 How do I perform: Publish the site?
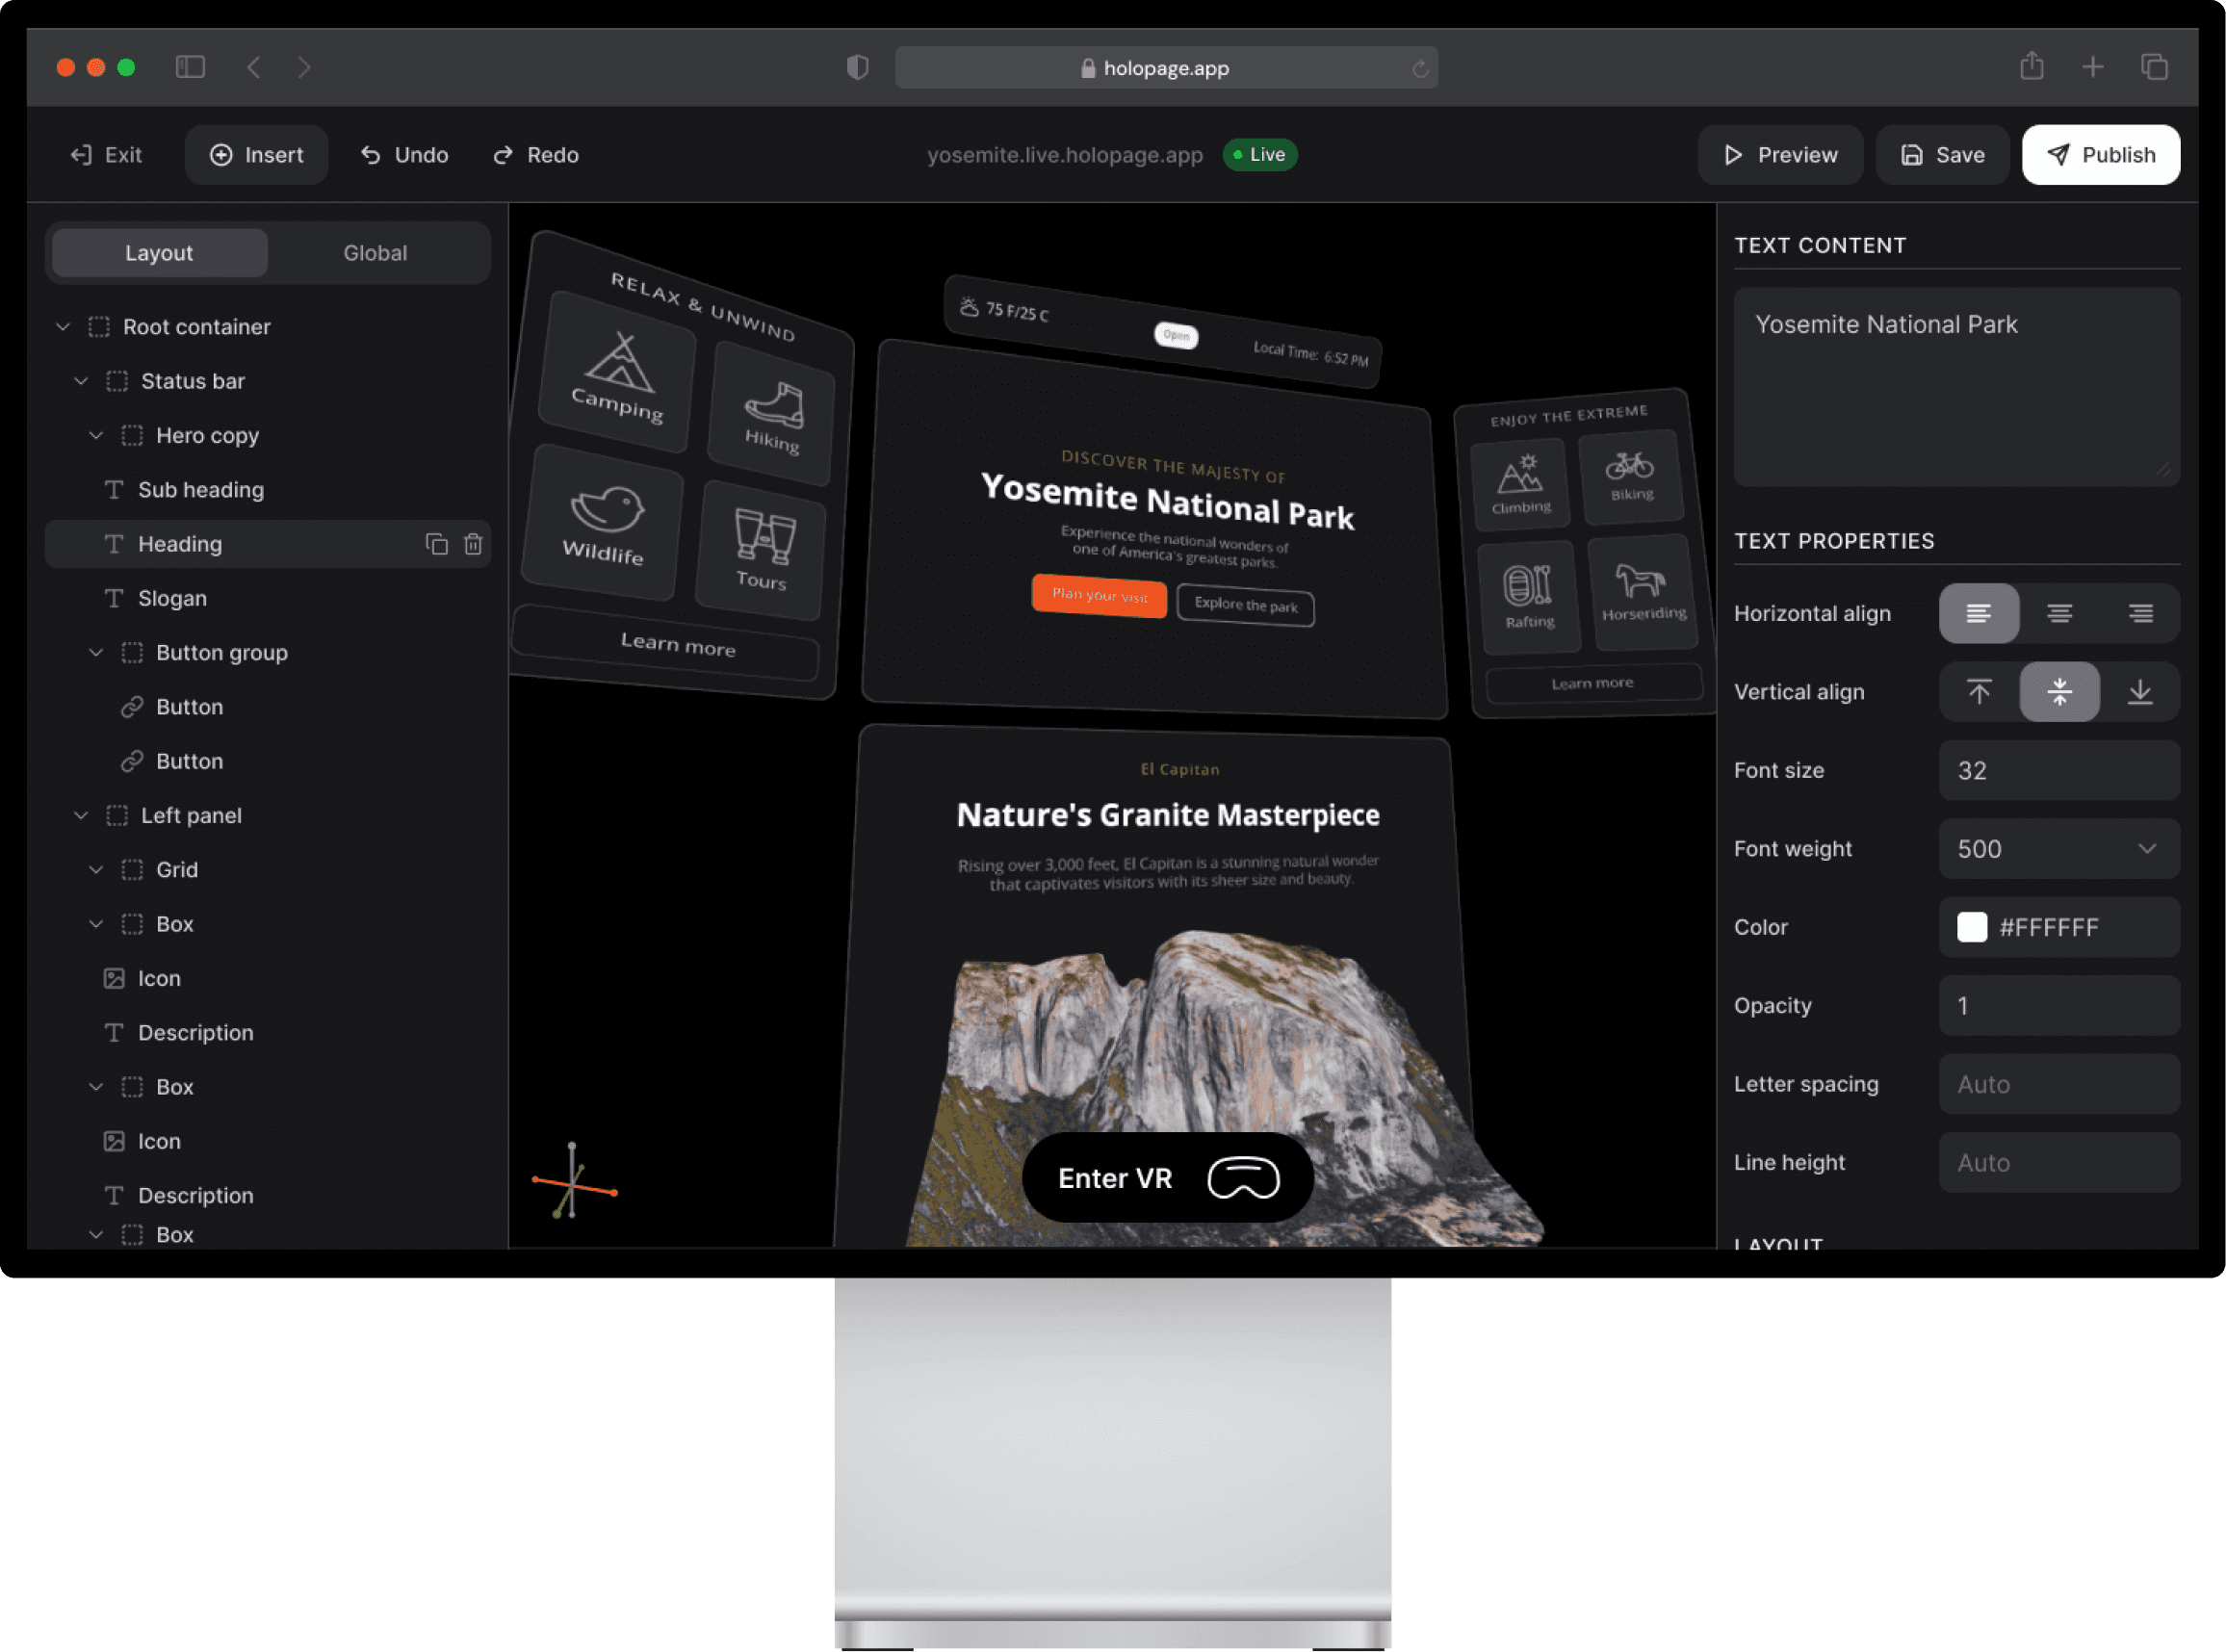pyautogui.click(x=2100, y=155)
